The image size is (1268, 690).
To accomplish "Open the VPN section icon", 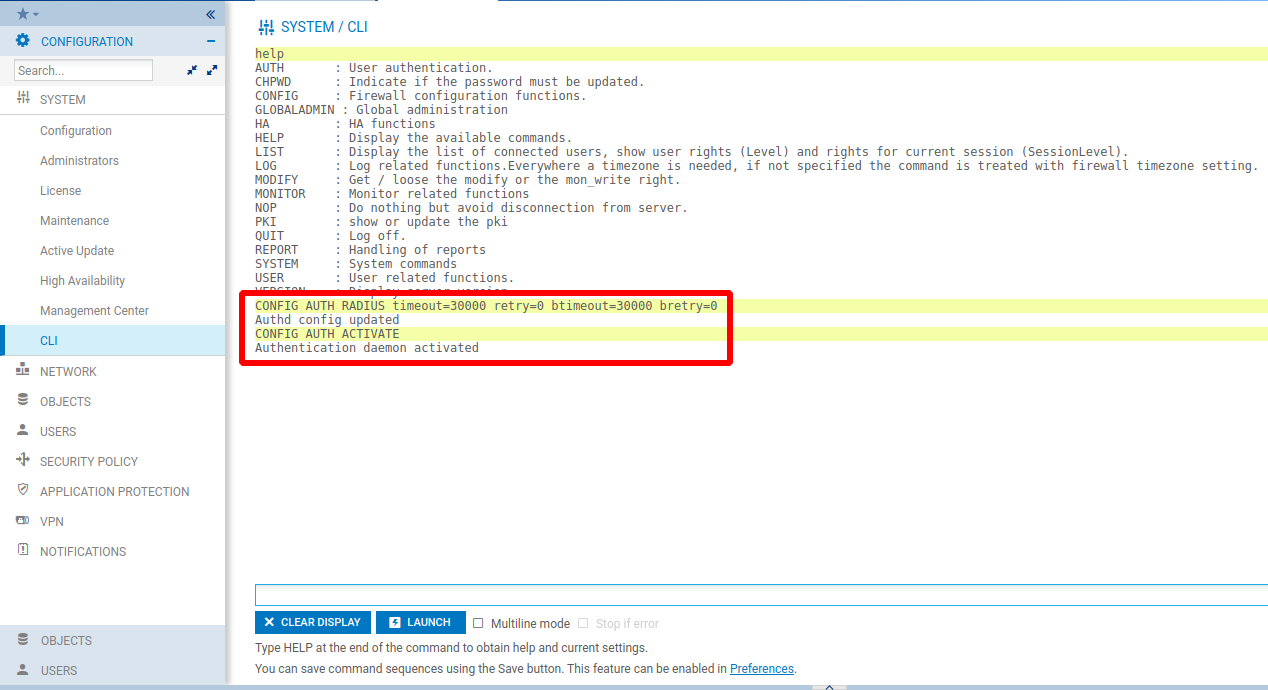I will [x=23, y=521].
